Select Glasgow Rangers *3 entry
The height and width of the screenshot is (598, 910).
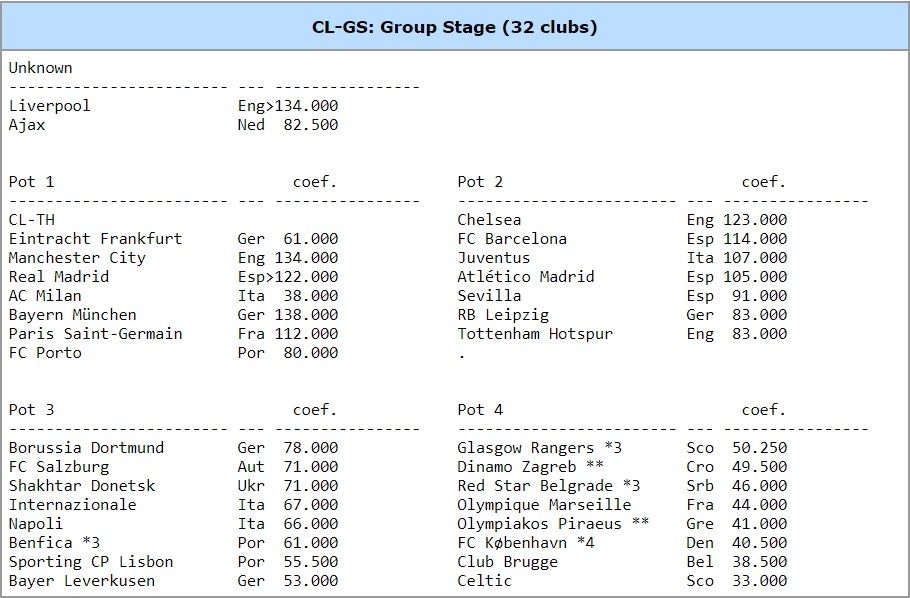point(540,448)
